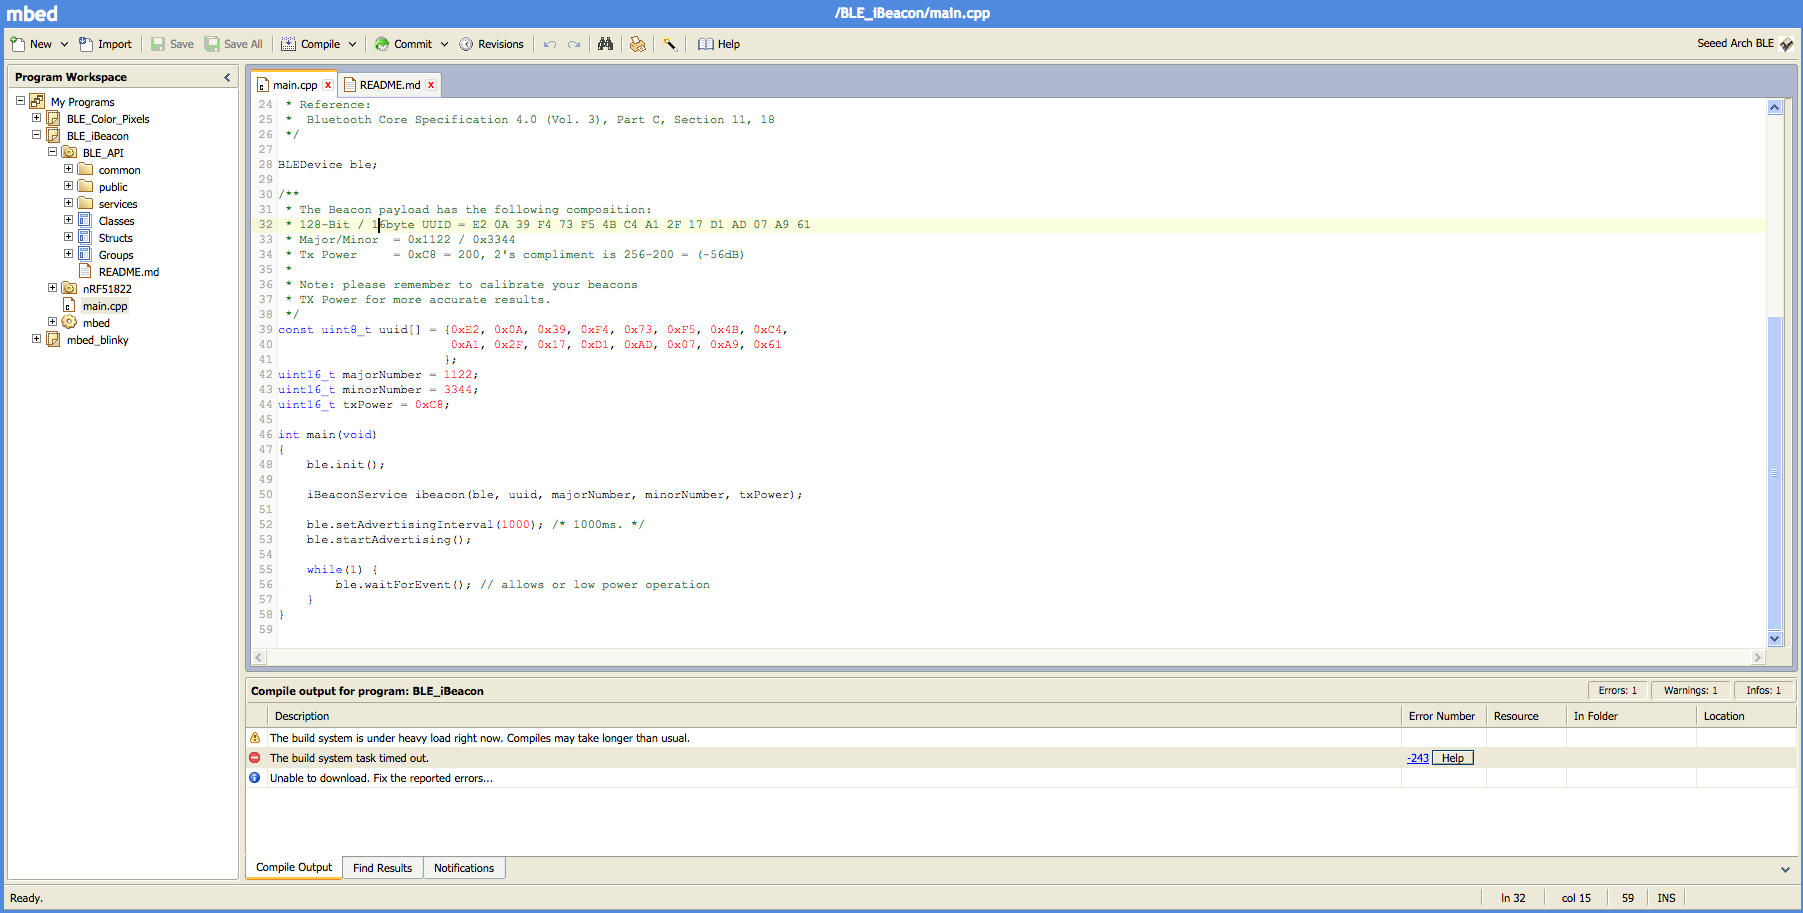Click the Redo arrow icon

[574, 44]
